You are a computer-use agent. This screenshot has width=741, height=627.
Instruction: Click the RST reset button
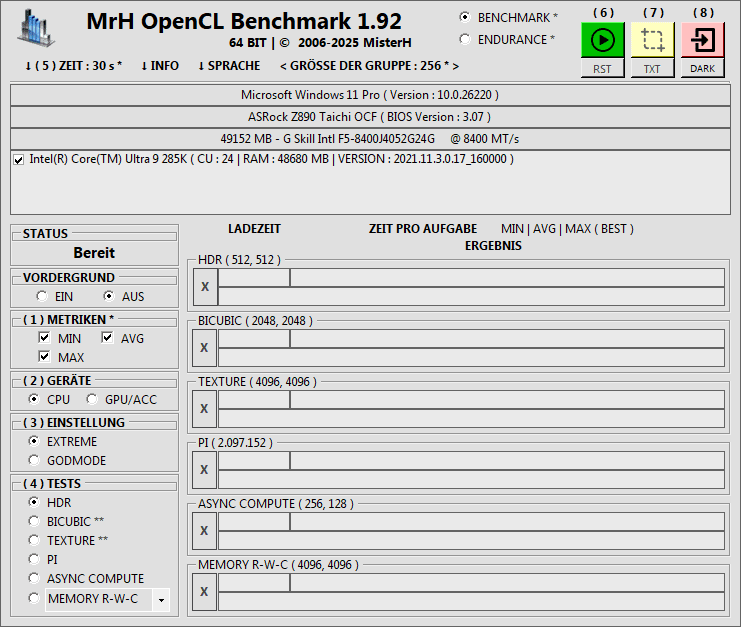(x=603, y=69)
